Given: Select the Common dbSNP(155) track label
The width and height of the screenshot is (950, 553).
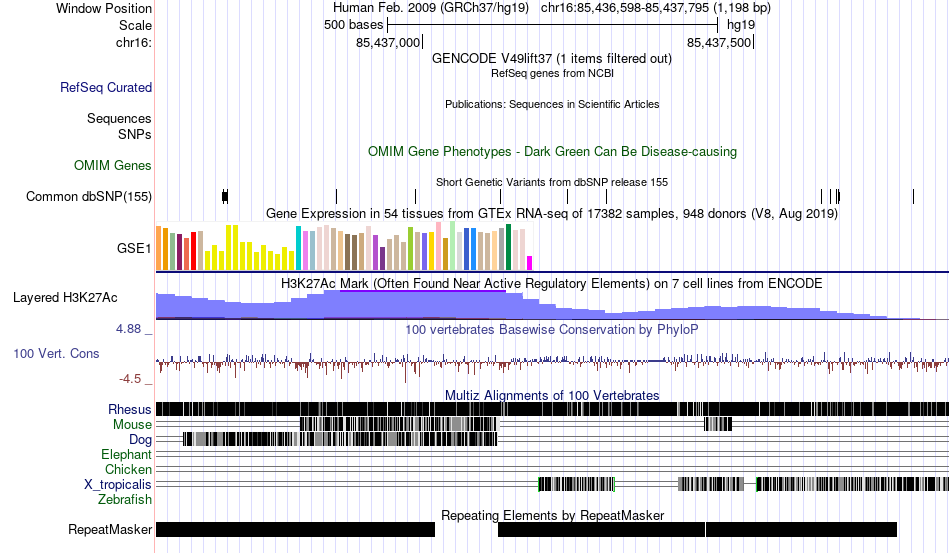Looking at the screenshot, I should click(x=88, y=196).
